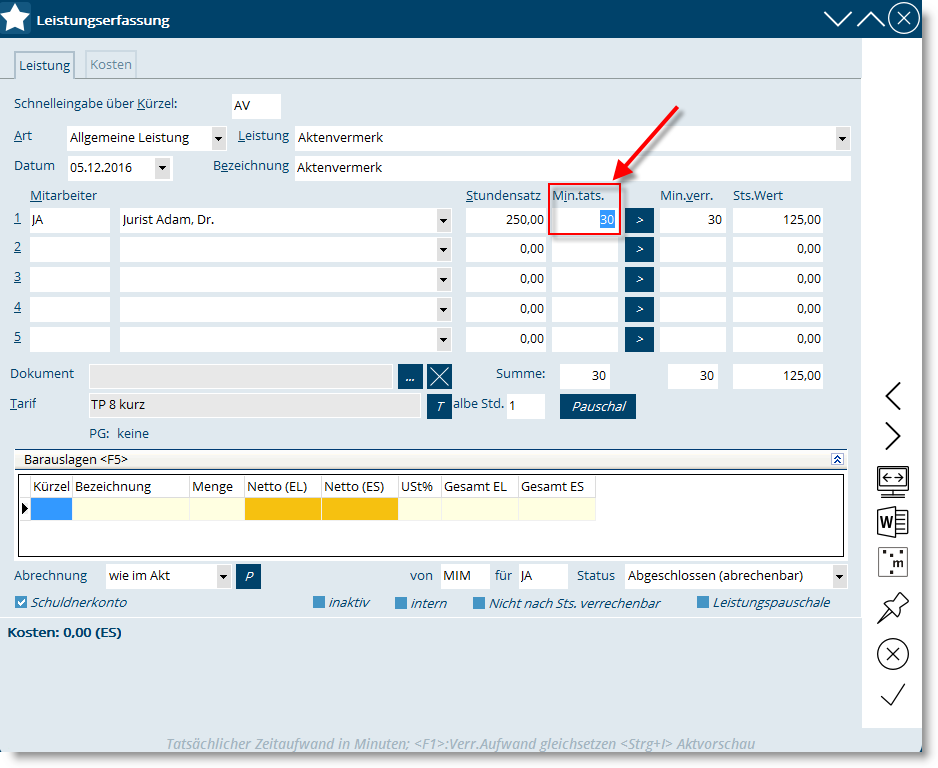Click the left arrow for the previous record
The image size is (938, 768).
[893, 396]
